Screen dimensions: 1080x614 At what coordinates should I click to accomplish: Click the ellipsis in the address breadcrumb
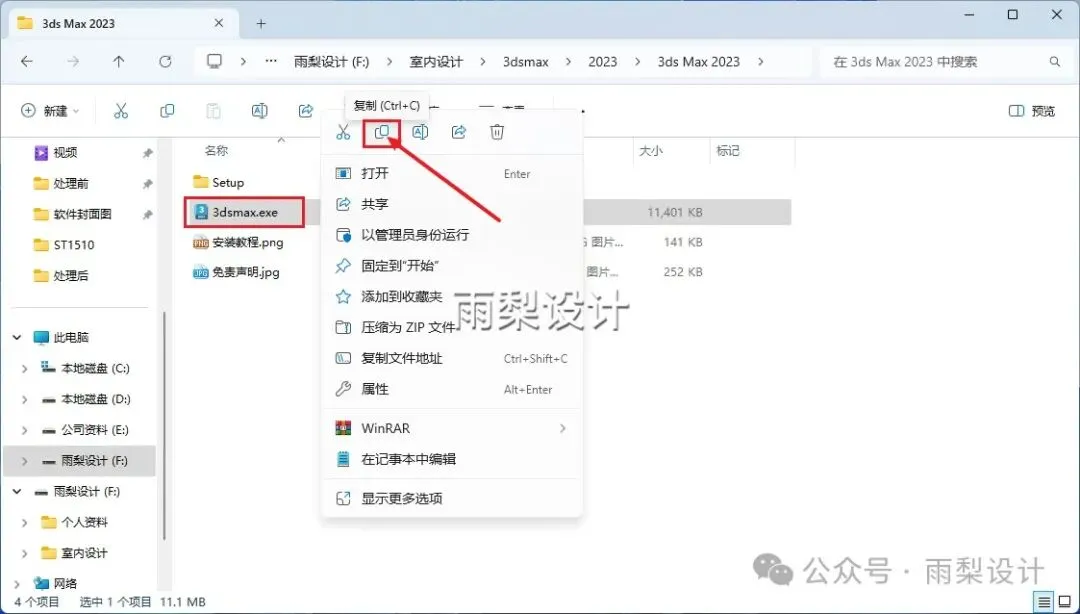271,61
